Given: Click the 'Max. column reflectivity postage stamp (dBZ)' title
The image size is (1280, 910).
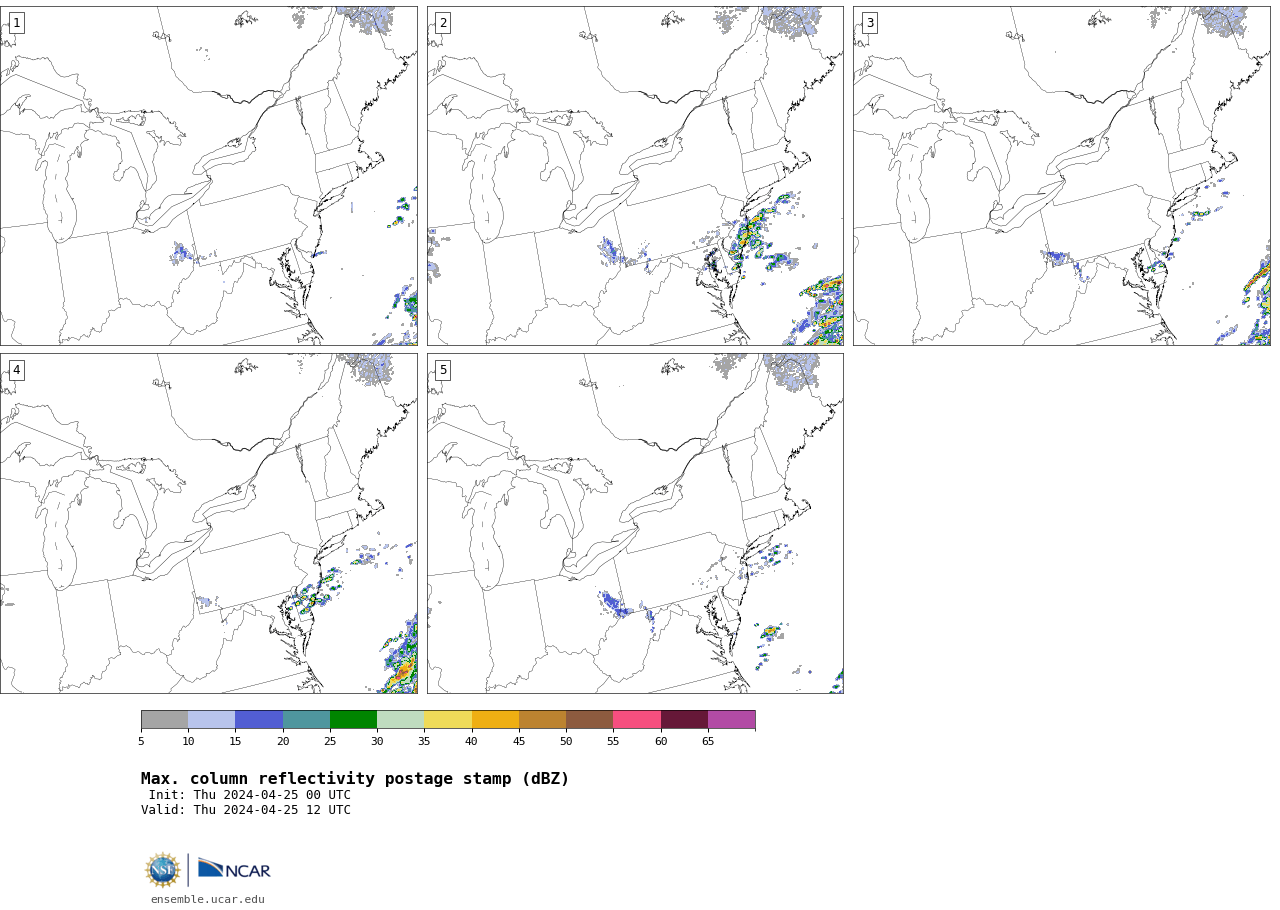Looking at the screenshot, I should (x=355, y=779).
